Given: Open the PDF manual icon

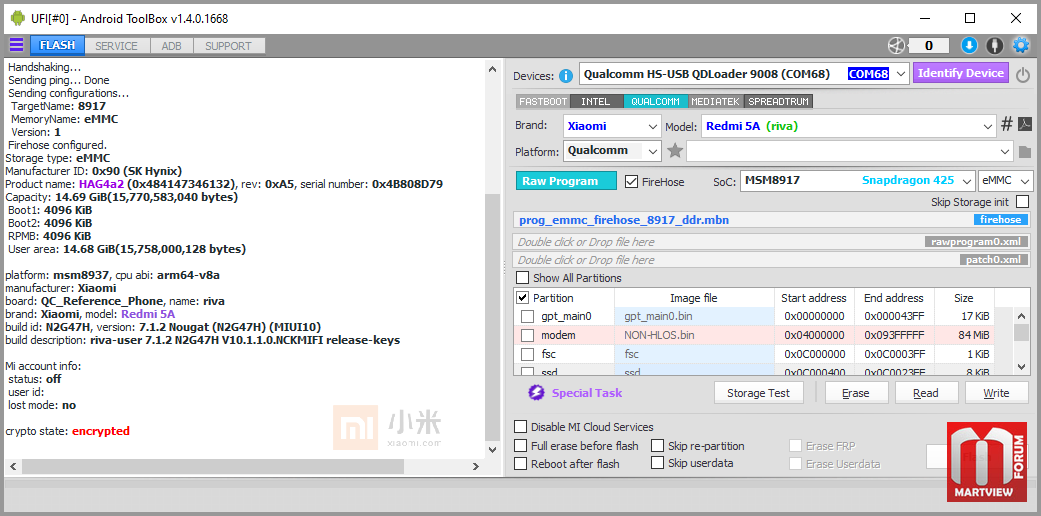Looking at the screenshot, I should tap(1025, 124).
